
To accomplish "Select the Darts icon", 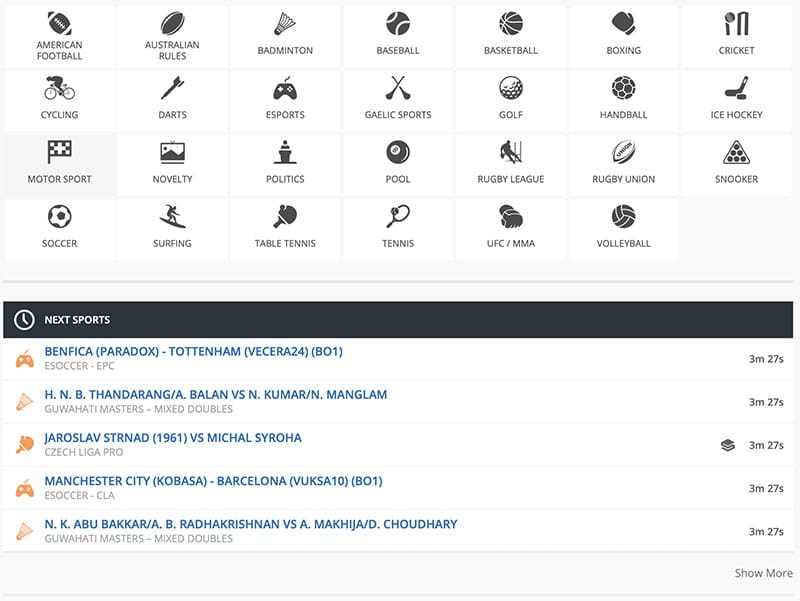I will (172, 88).
